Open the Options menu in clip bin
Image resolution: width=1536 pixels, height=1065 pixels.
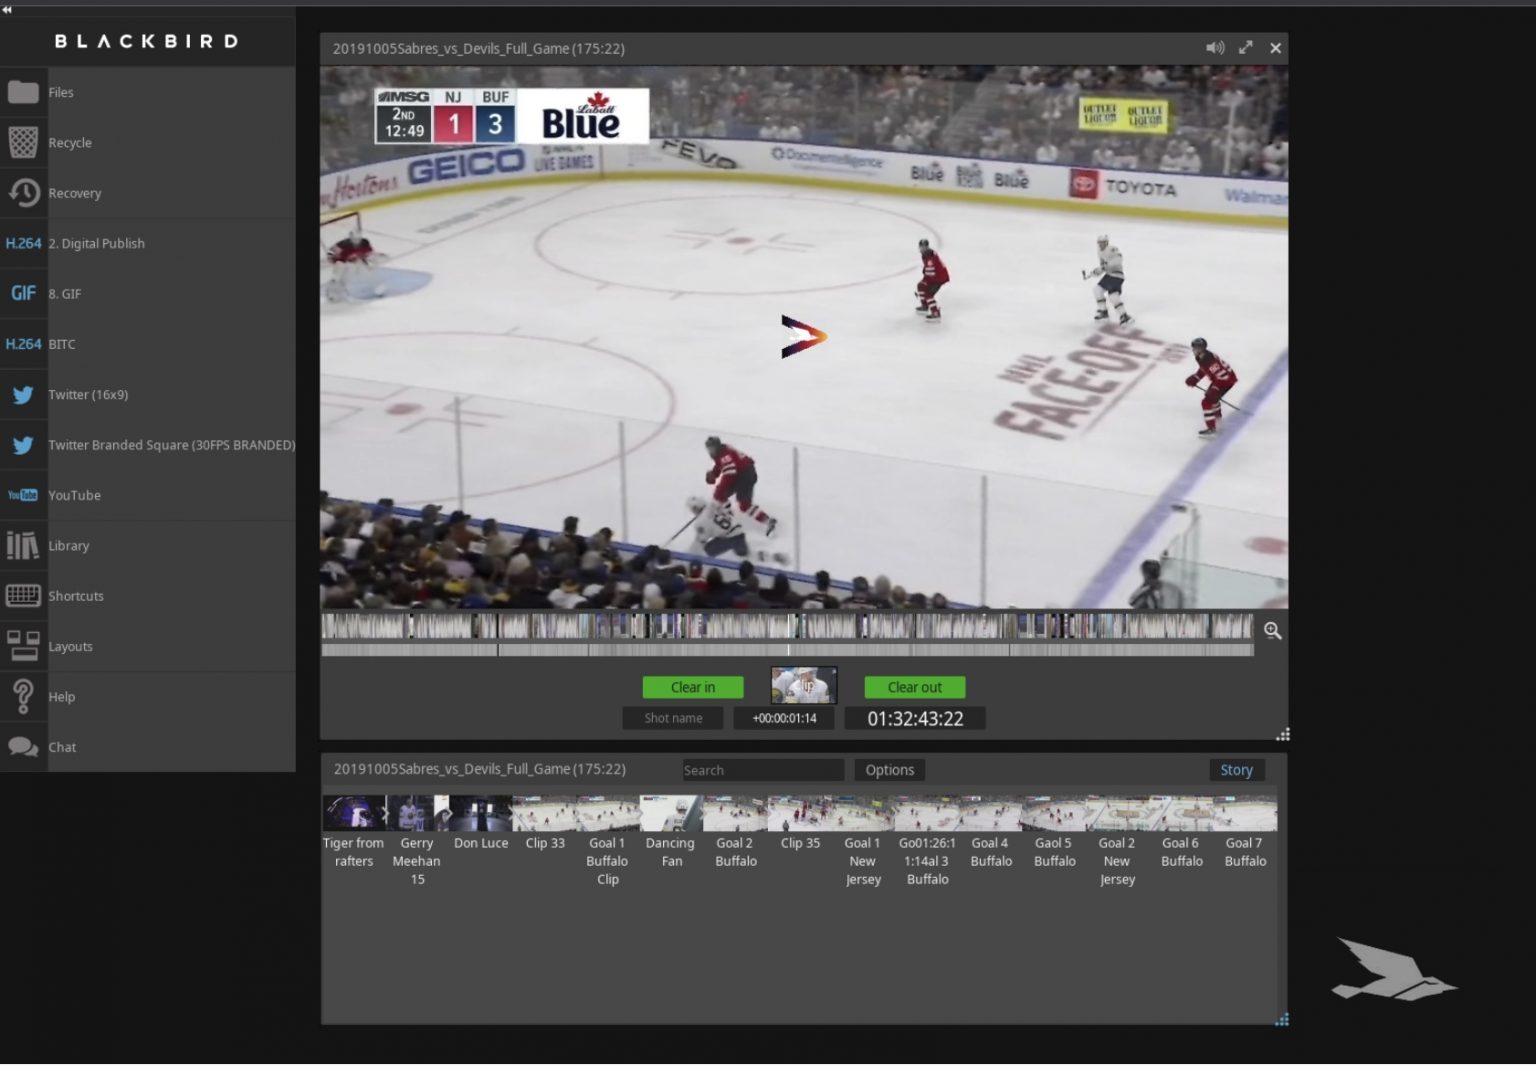click(x=889, y=770)
